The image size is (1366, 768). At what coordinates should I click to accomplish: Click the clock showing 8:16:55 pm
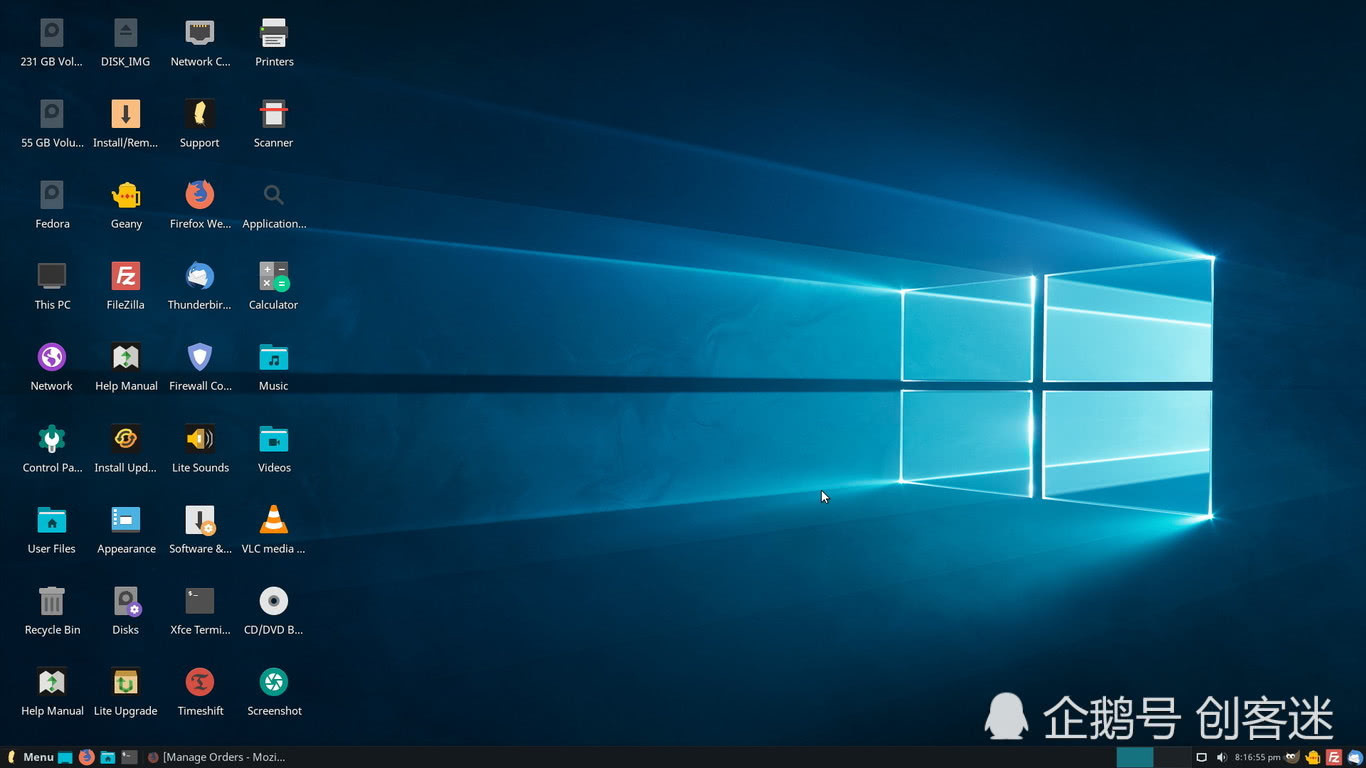(1257, 757)
